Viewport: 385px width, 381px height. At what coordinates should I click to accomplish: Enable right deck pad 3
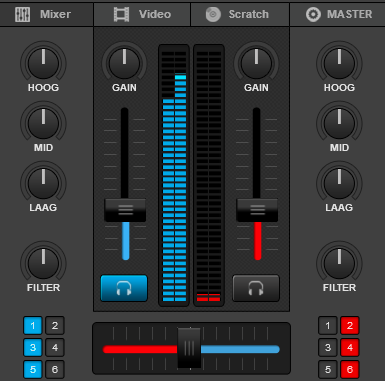(x=328, y=348)
